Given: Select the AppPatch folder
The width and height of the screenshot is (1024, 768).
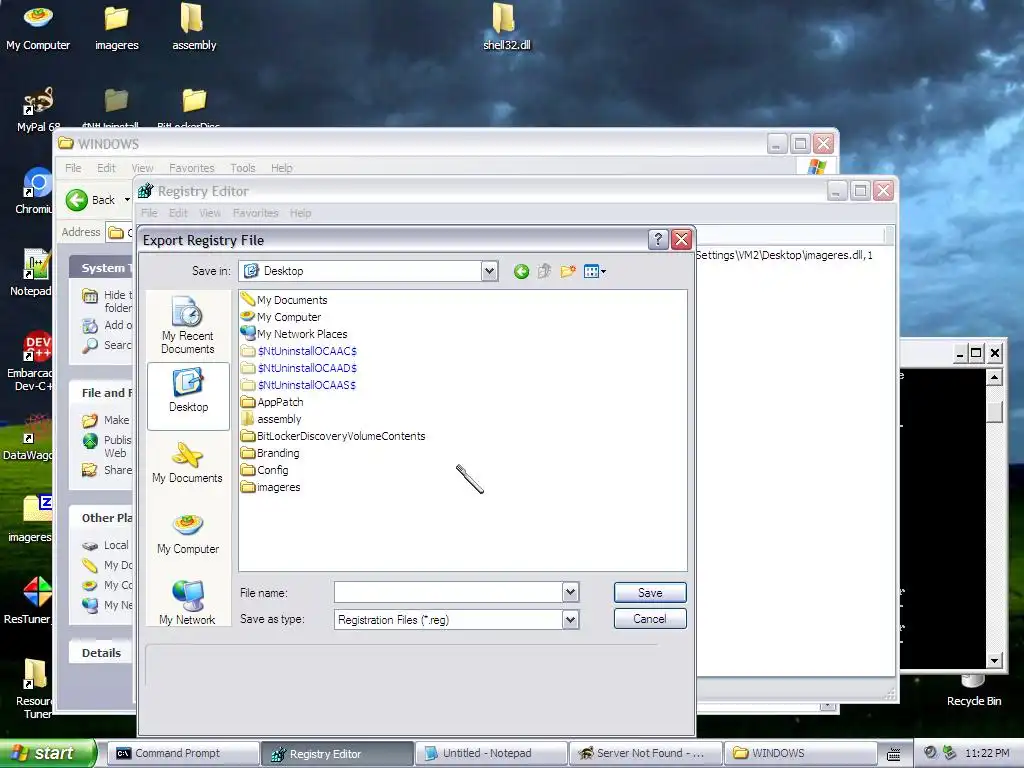Looking at the screenshot, I should (x=272, y=402).
